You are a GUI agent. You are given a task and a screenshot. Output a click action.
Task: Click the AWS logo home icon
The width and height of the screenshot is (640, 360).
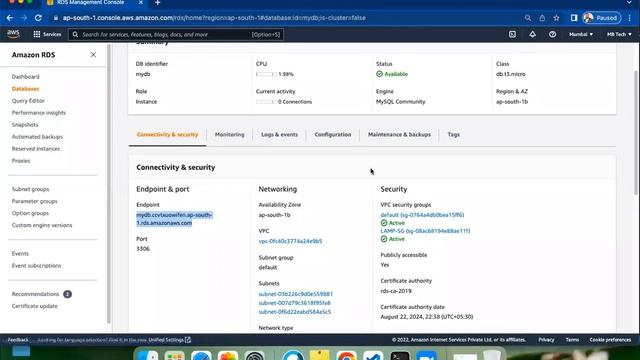tap(13, 34)
